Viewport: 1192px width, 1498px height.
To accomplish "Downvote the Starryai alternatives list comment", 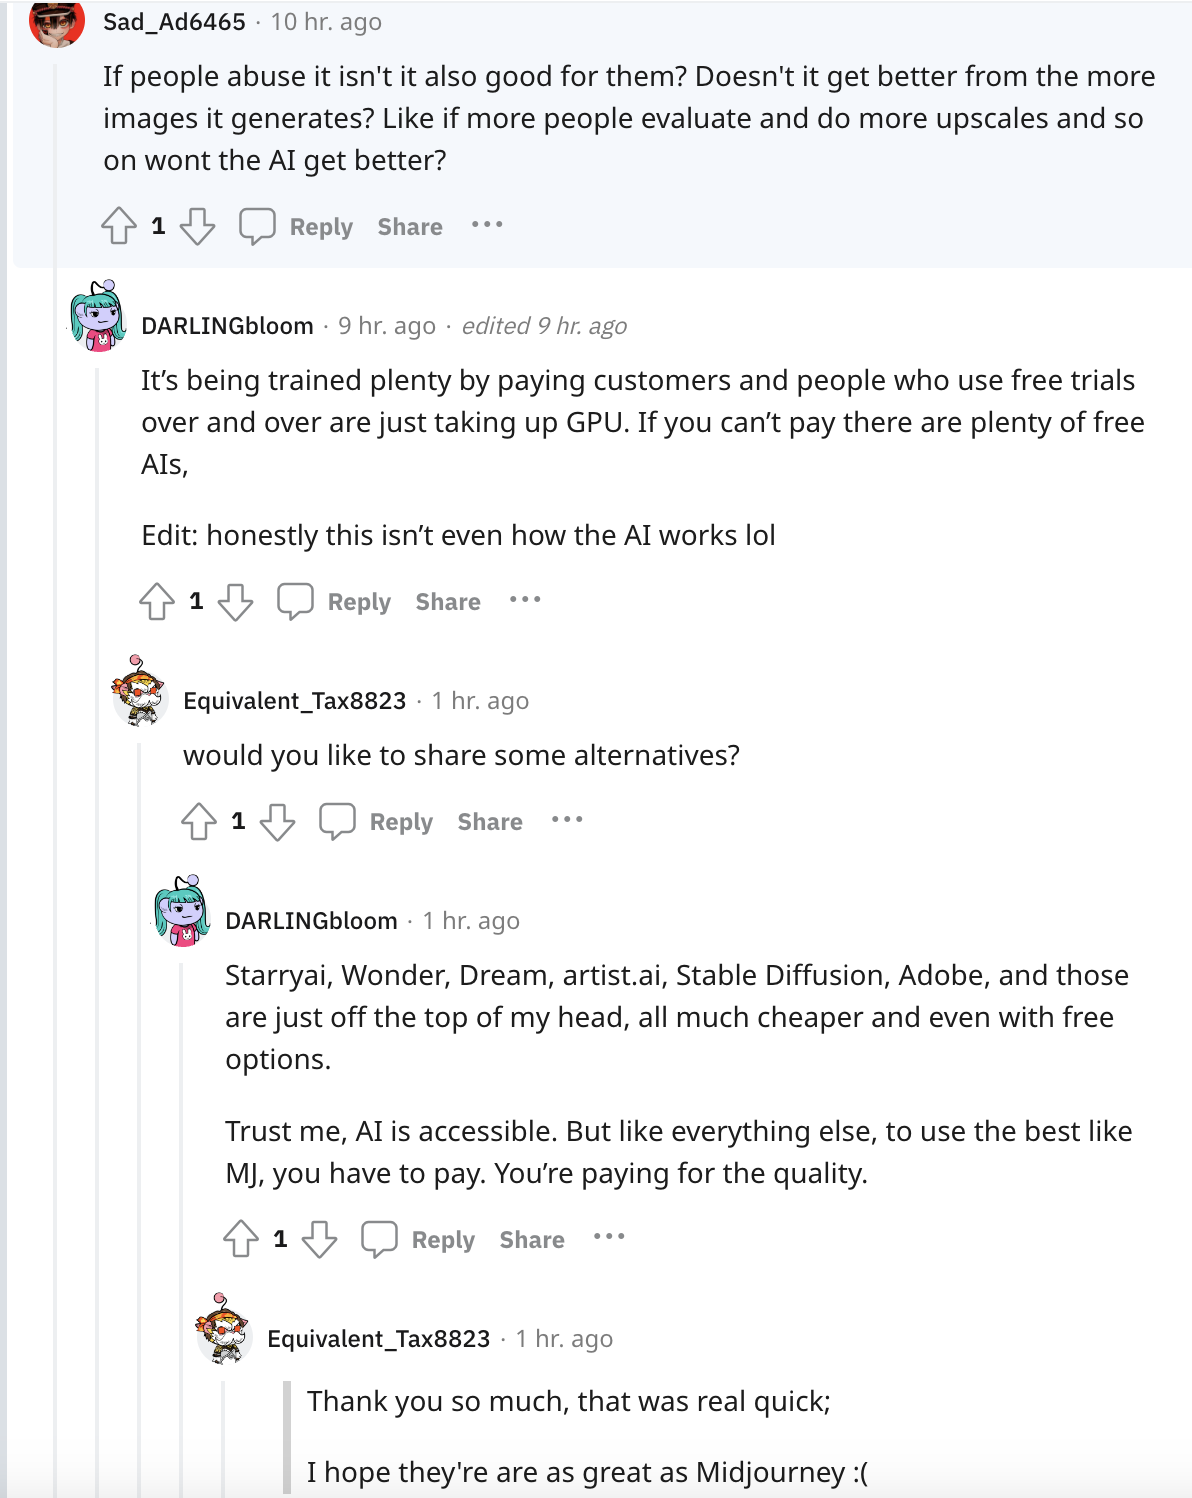I will pyautogui.click(x=319, y=1239).
